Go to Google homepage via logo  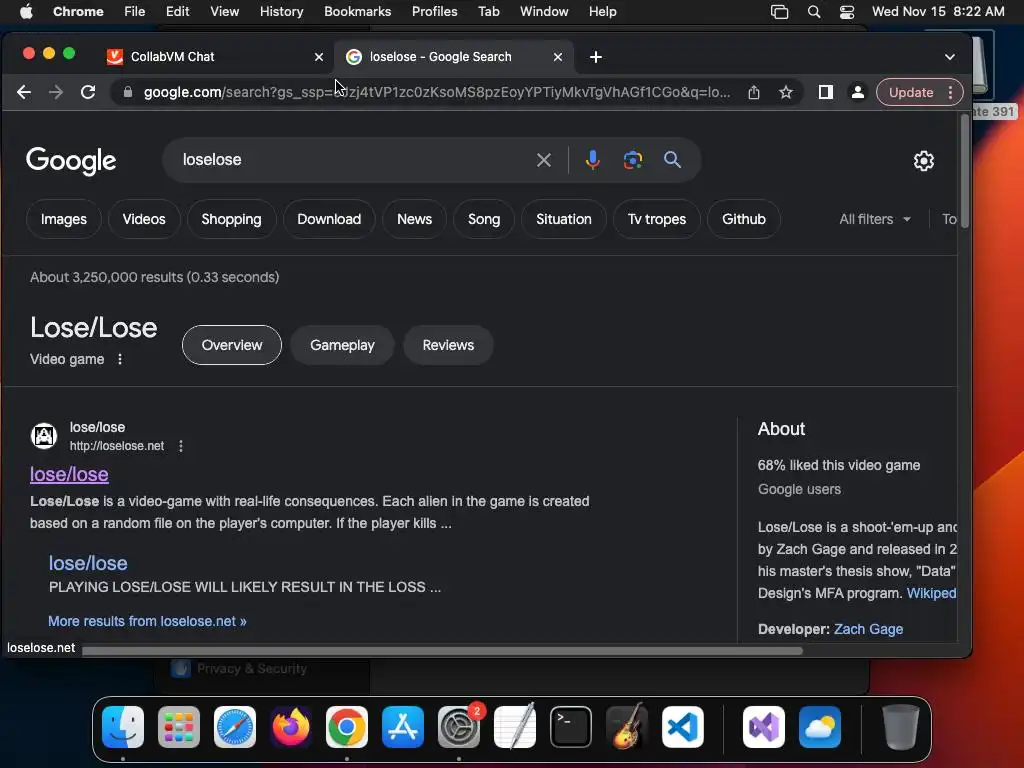71,161
